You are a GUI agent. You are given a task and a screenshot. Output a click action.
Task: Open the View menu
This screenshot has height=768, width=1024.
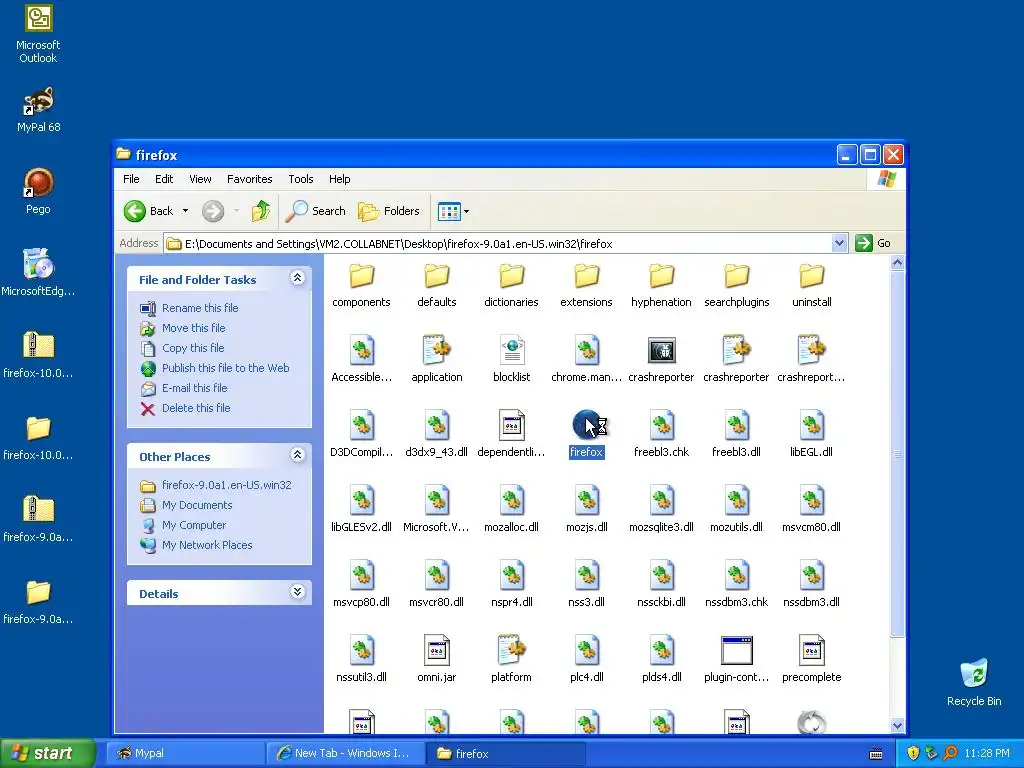pyautogui.click(x=200, y=179)
